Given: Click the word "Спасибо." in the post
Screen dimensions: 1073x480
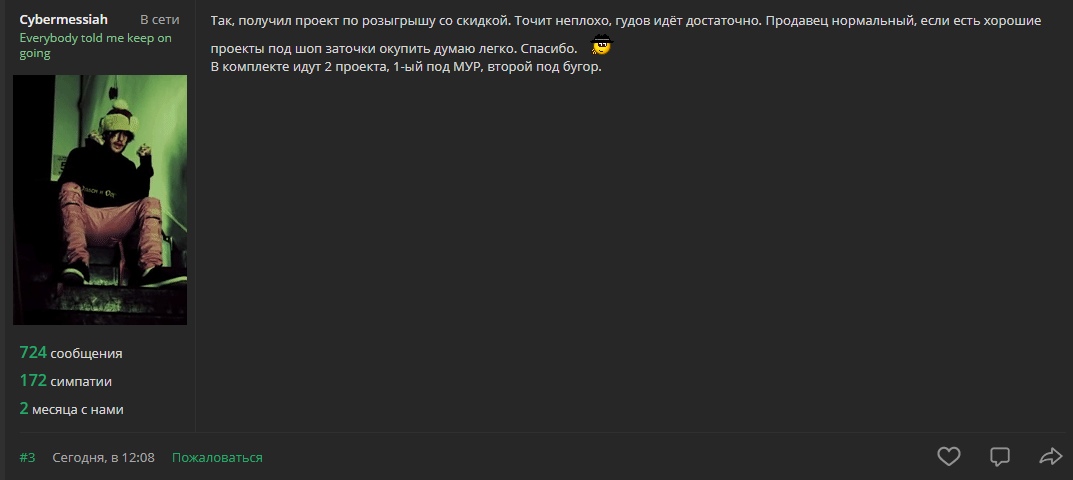Looking at the screenshot, I should point(549,48).
